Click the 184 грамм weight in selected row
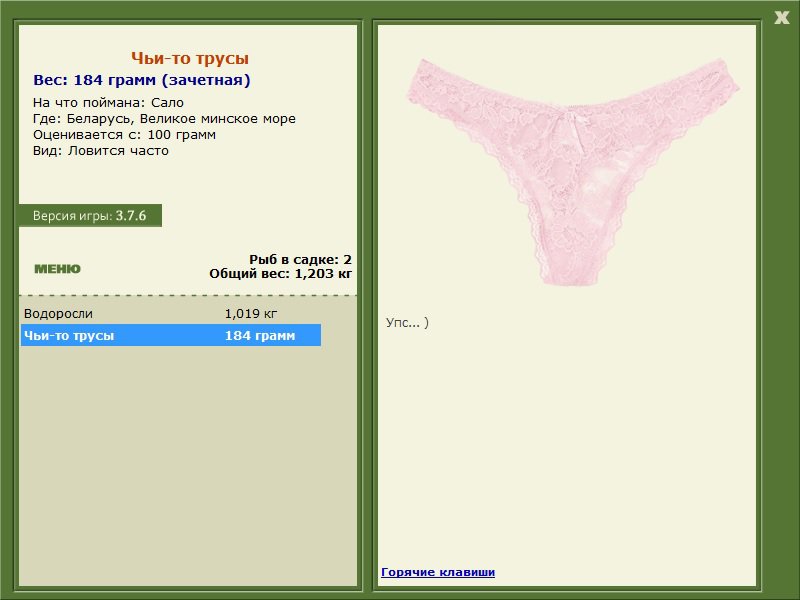This screenshot has width=800, height=600. 260,336
